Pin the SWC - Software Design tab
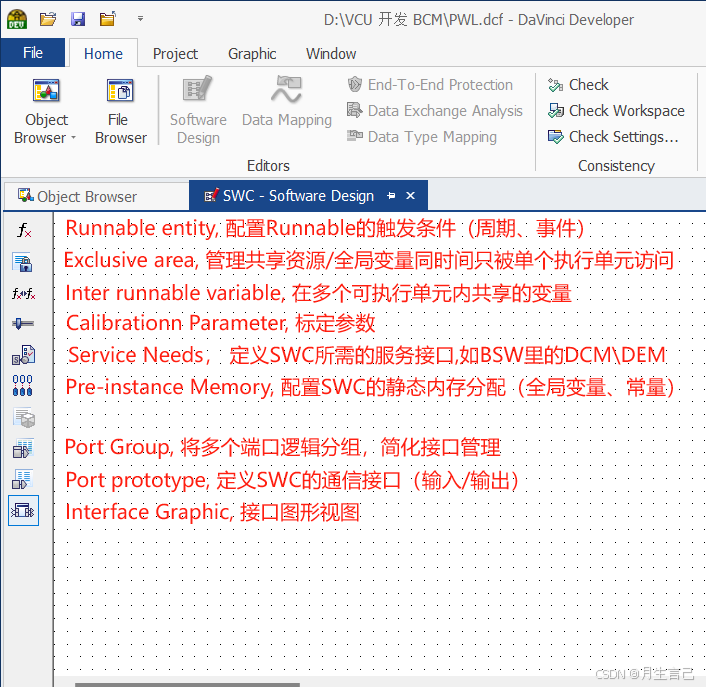This screenshot has width=706, height=687. (391, 196)
